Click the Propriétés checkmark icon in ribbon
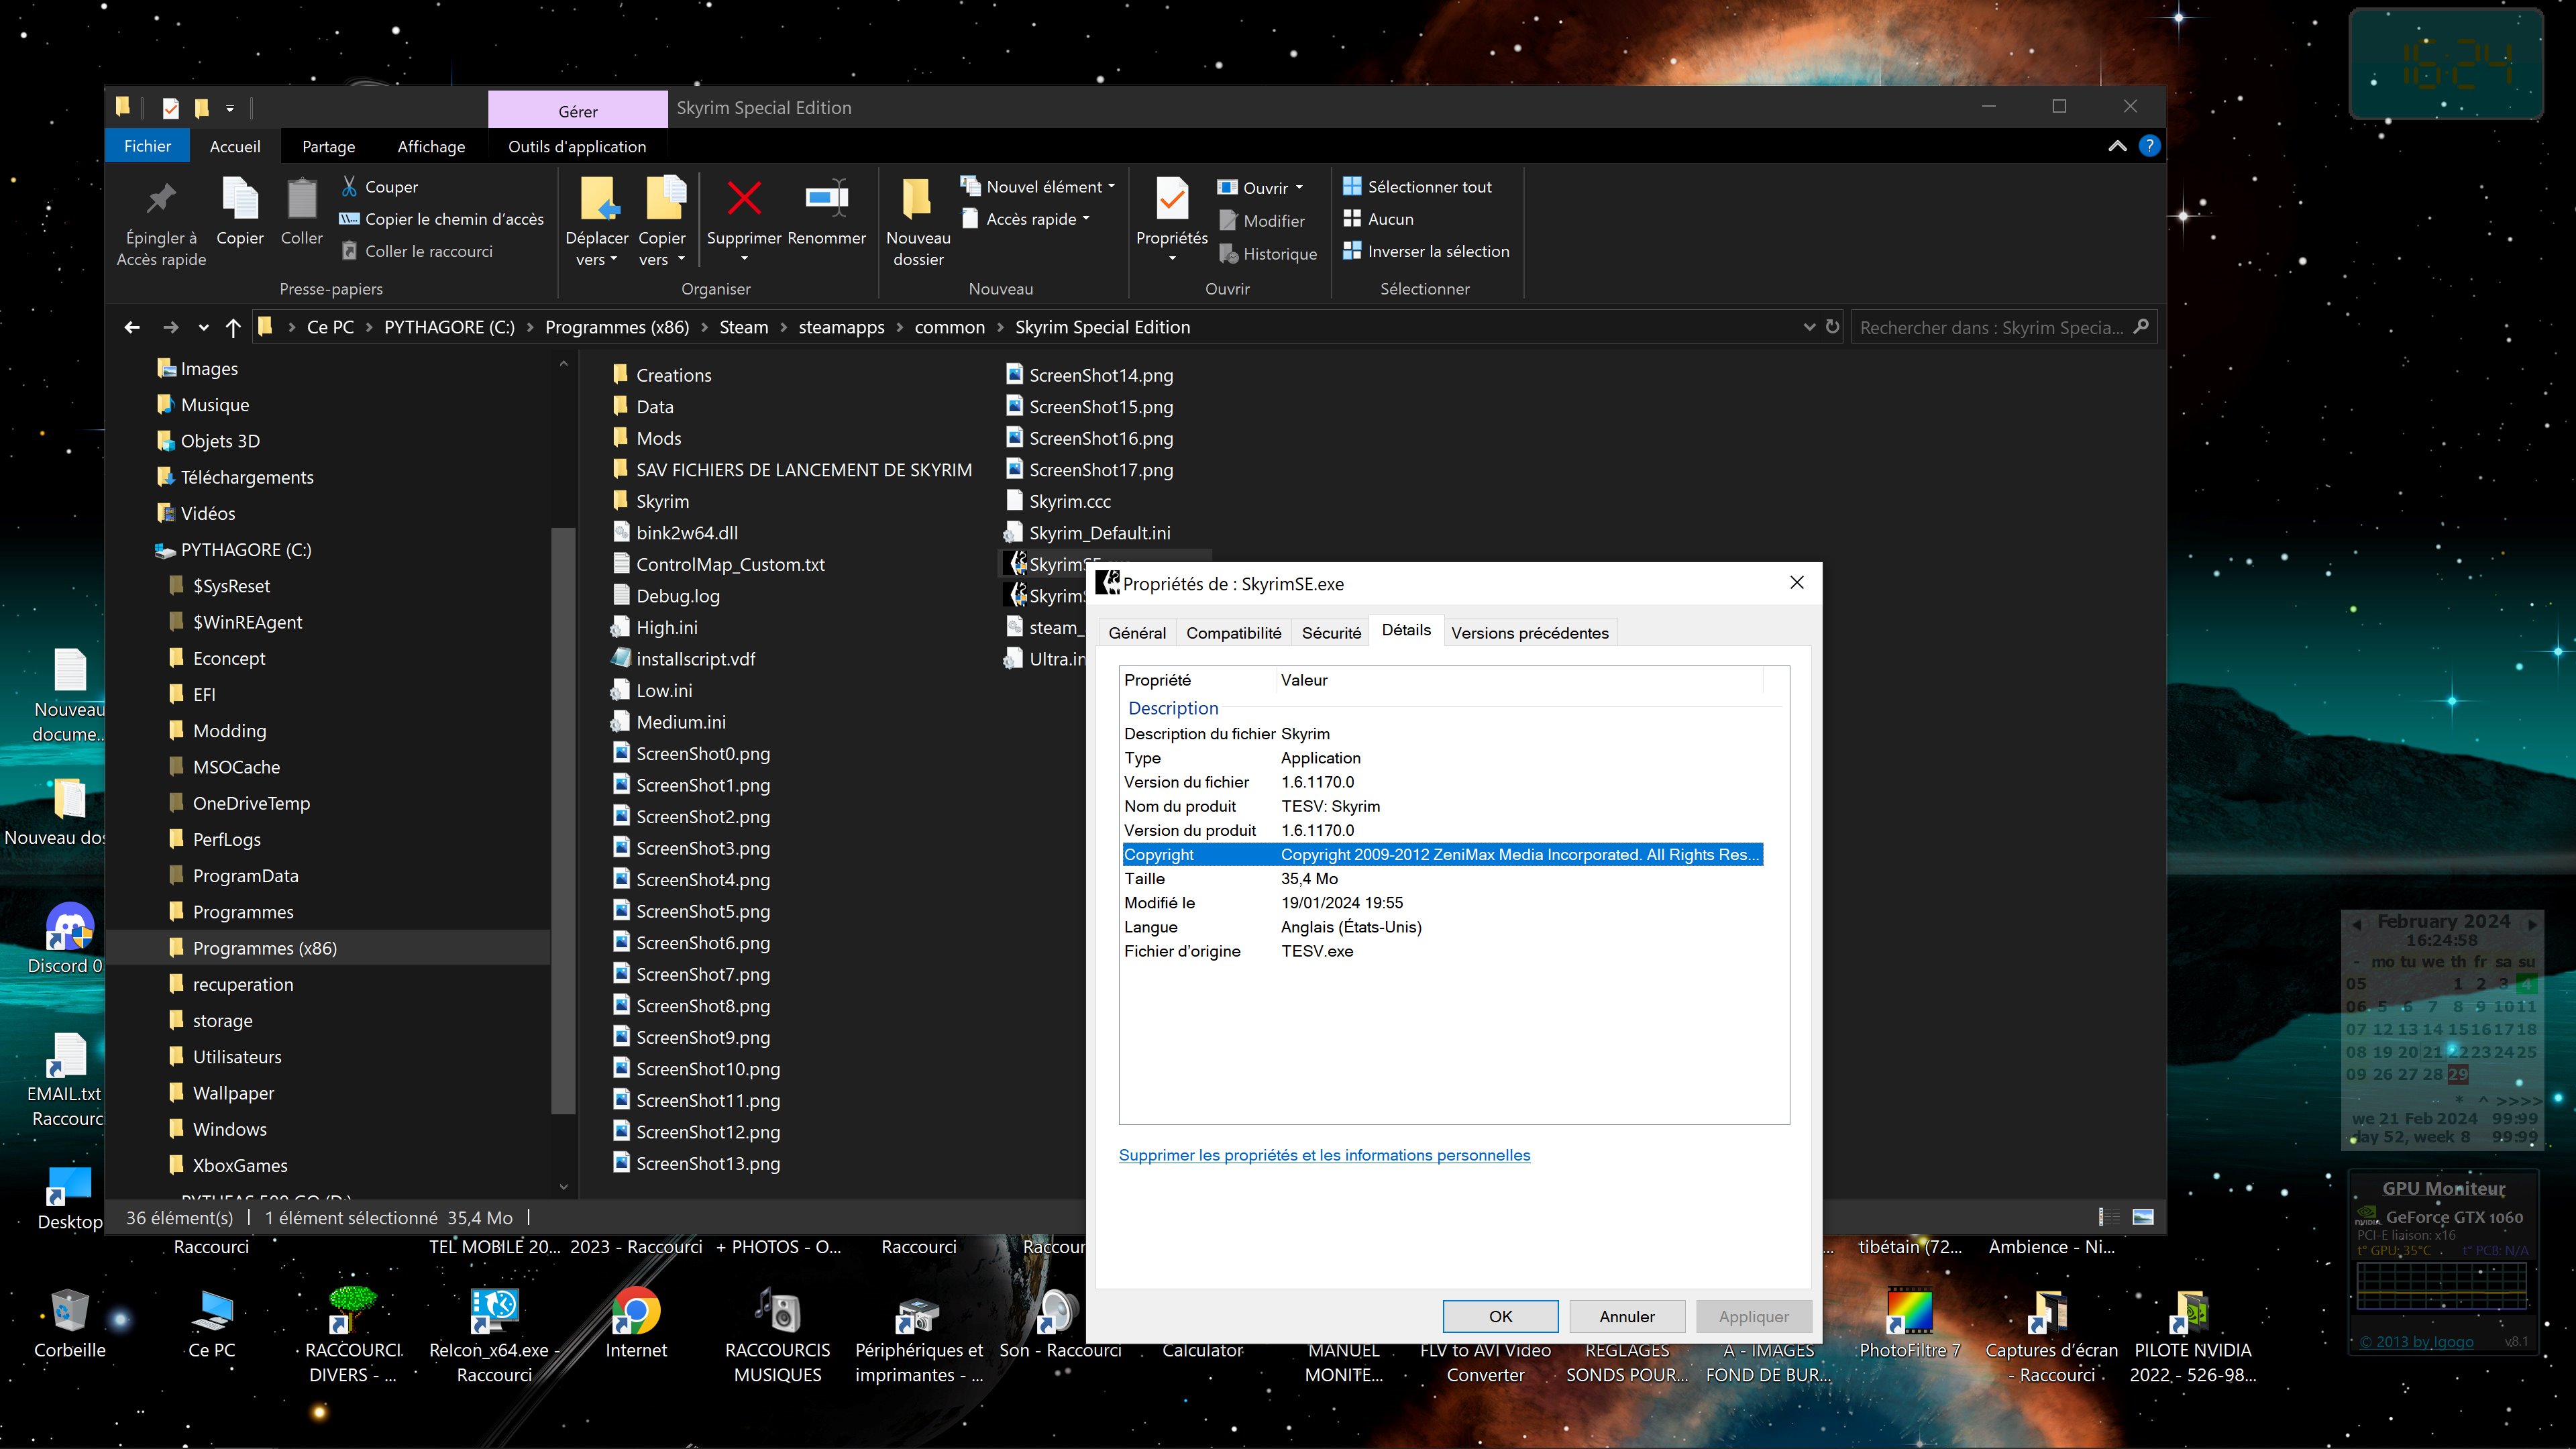 1172,198
